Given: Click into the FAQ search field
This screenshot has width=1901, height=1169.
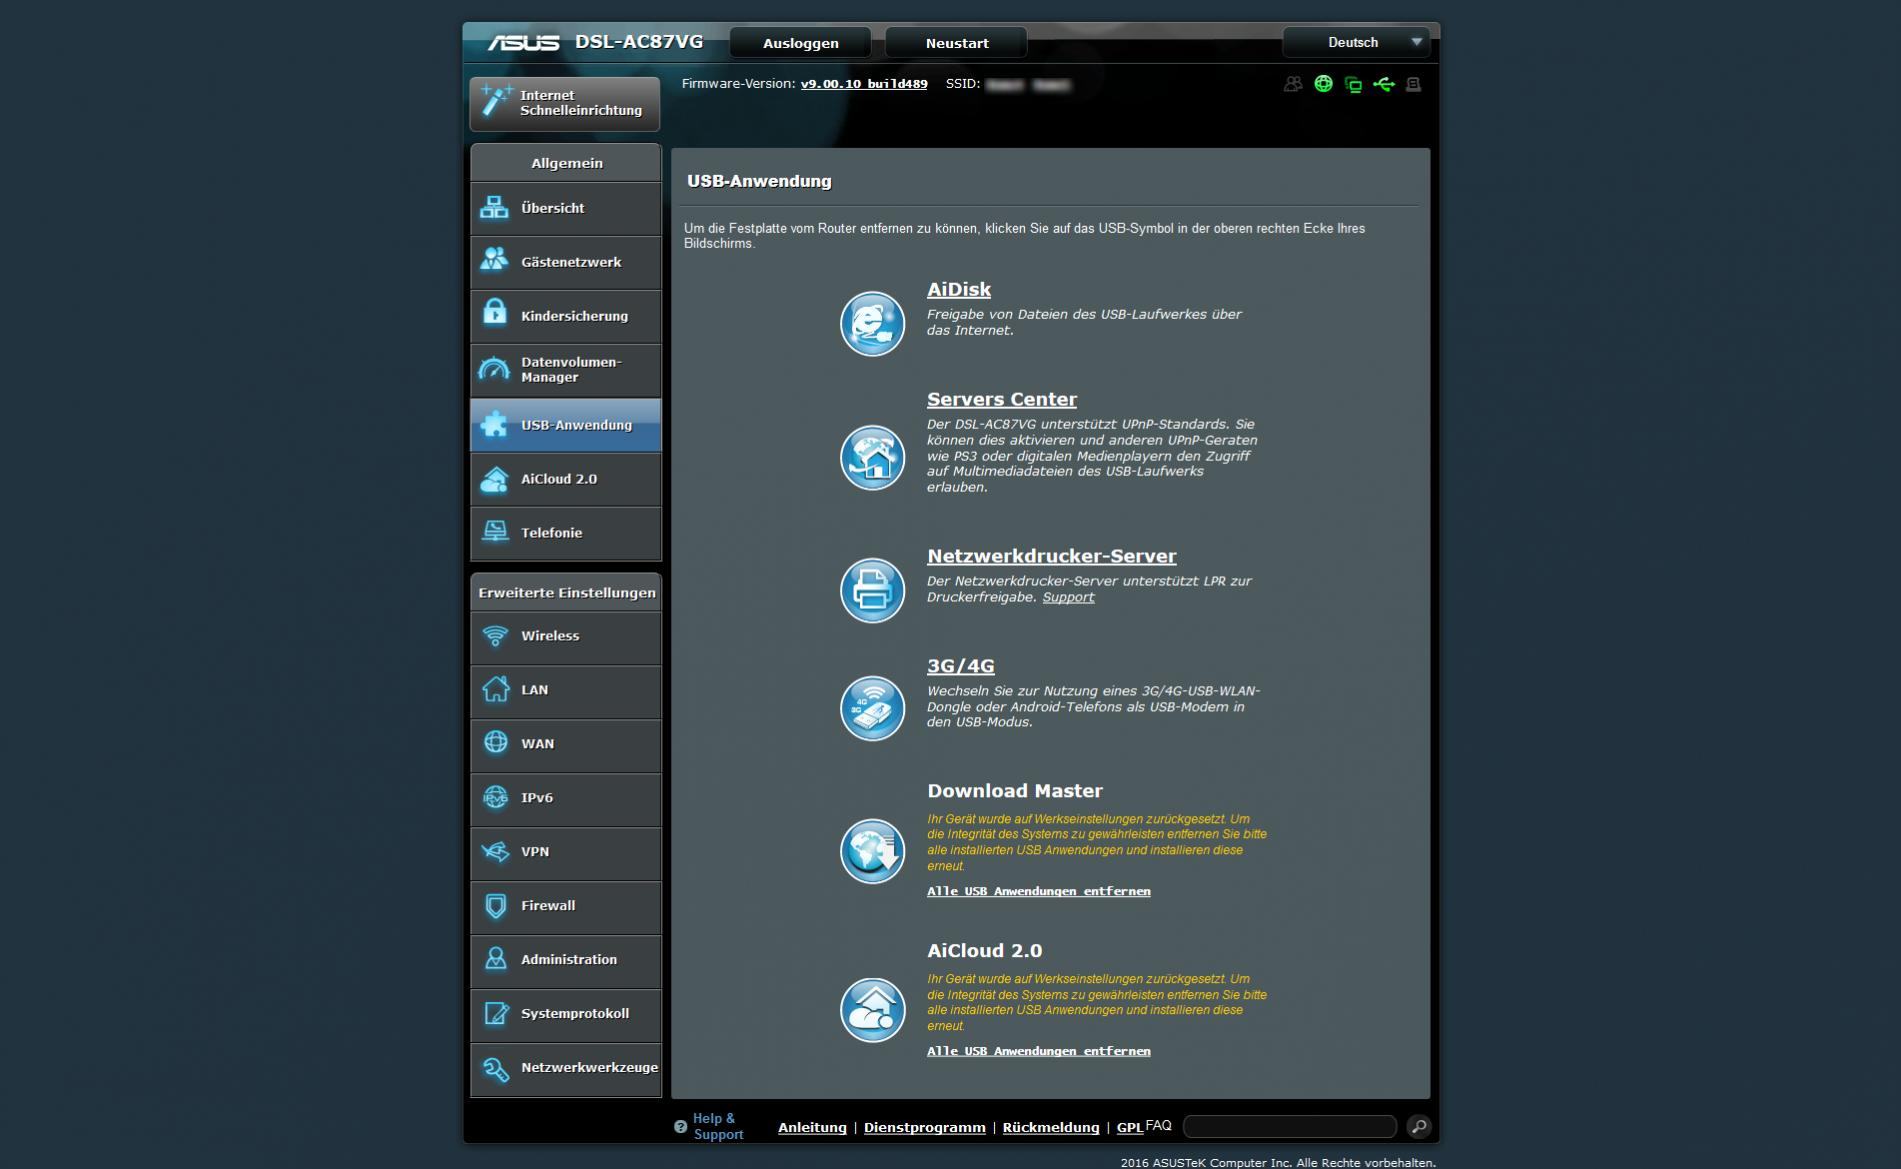Looking at the screenshot, I should [x=1289, y=1127].
